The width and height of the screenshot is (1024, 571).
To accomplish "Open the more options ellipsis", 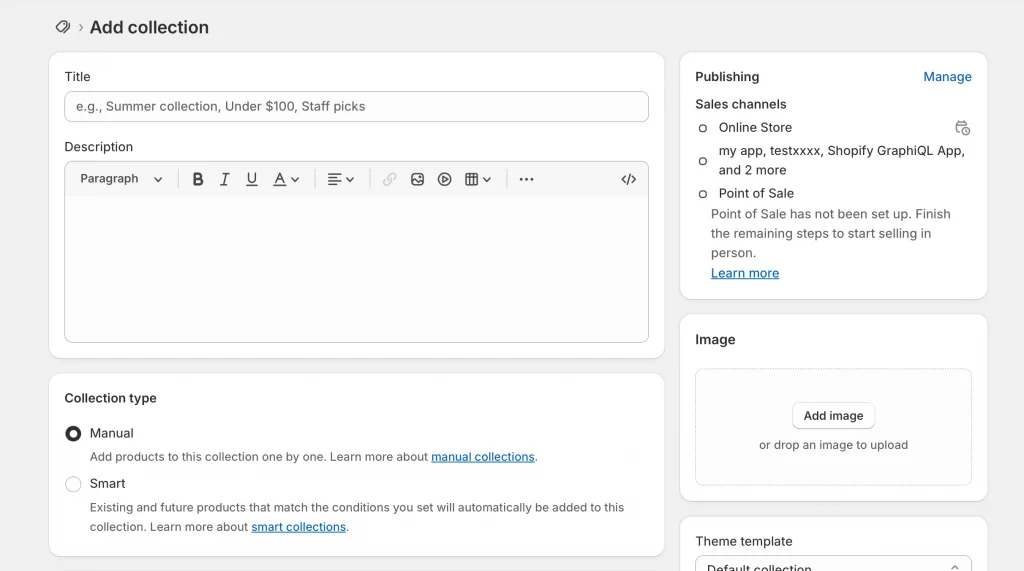I will point(526,179).
